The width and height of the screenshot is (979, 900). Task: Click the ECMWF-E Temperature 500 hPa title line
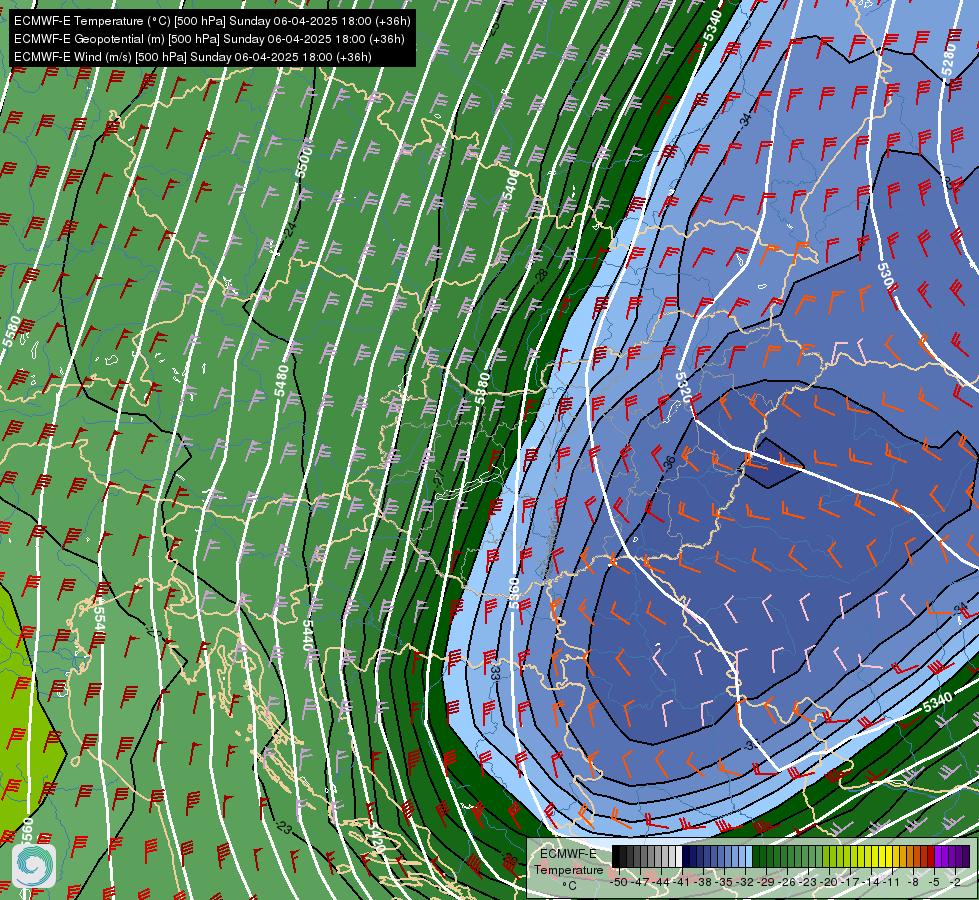212,21
